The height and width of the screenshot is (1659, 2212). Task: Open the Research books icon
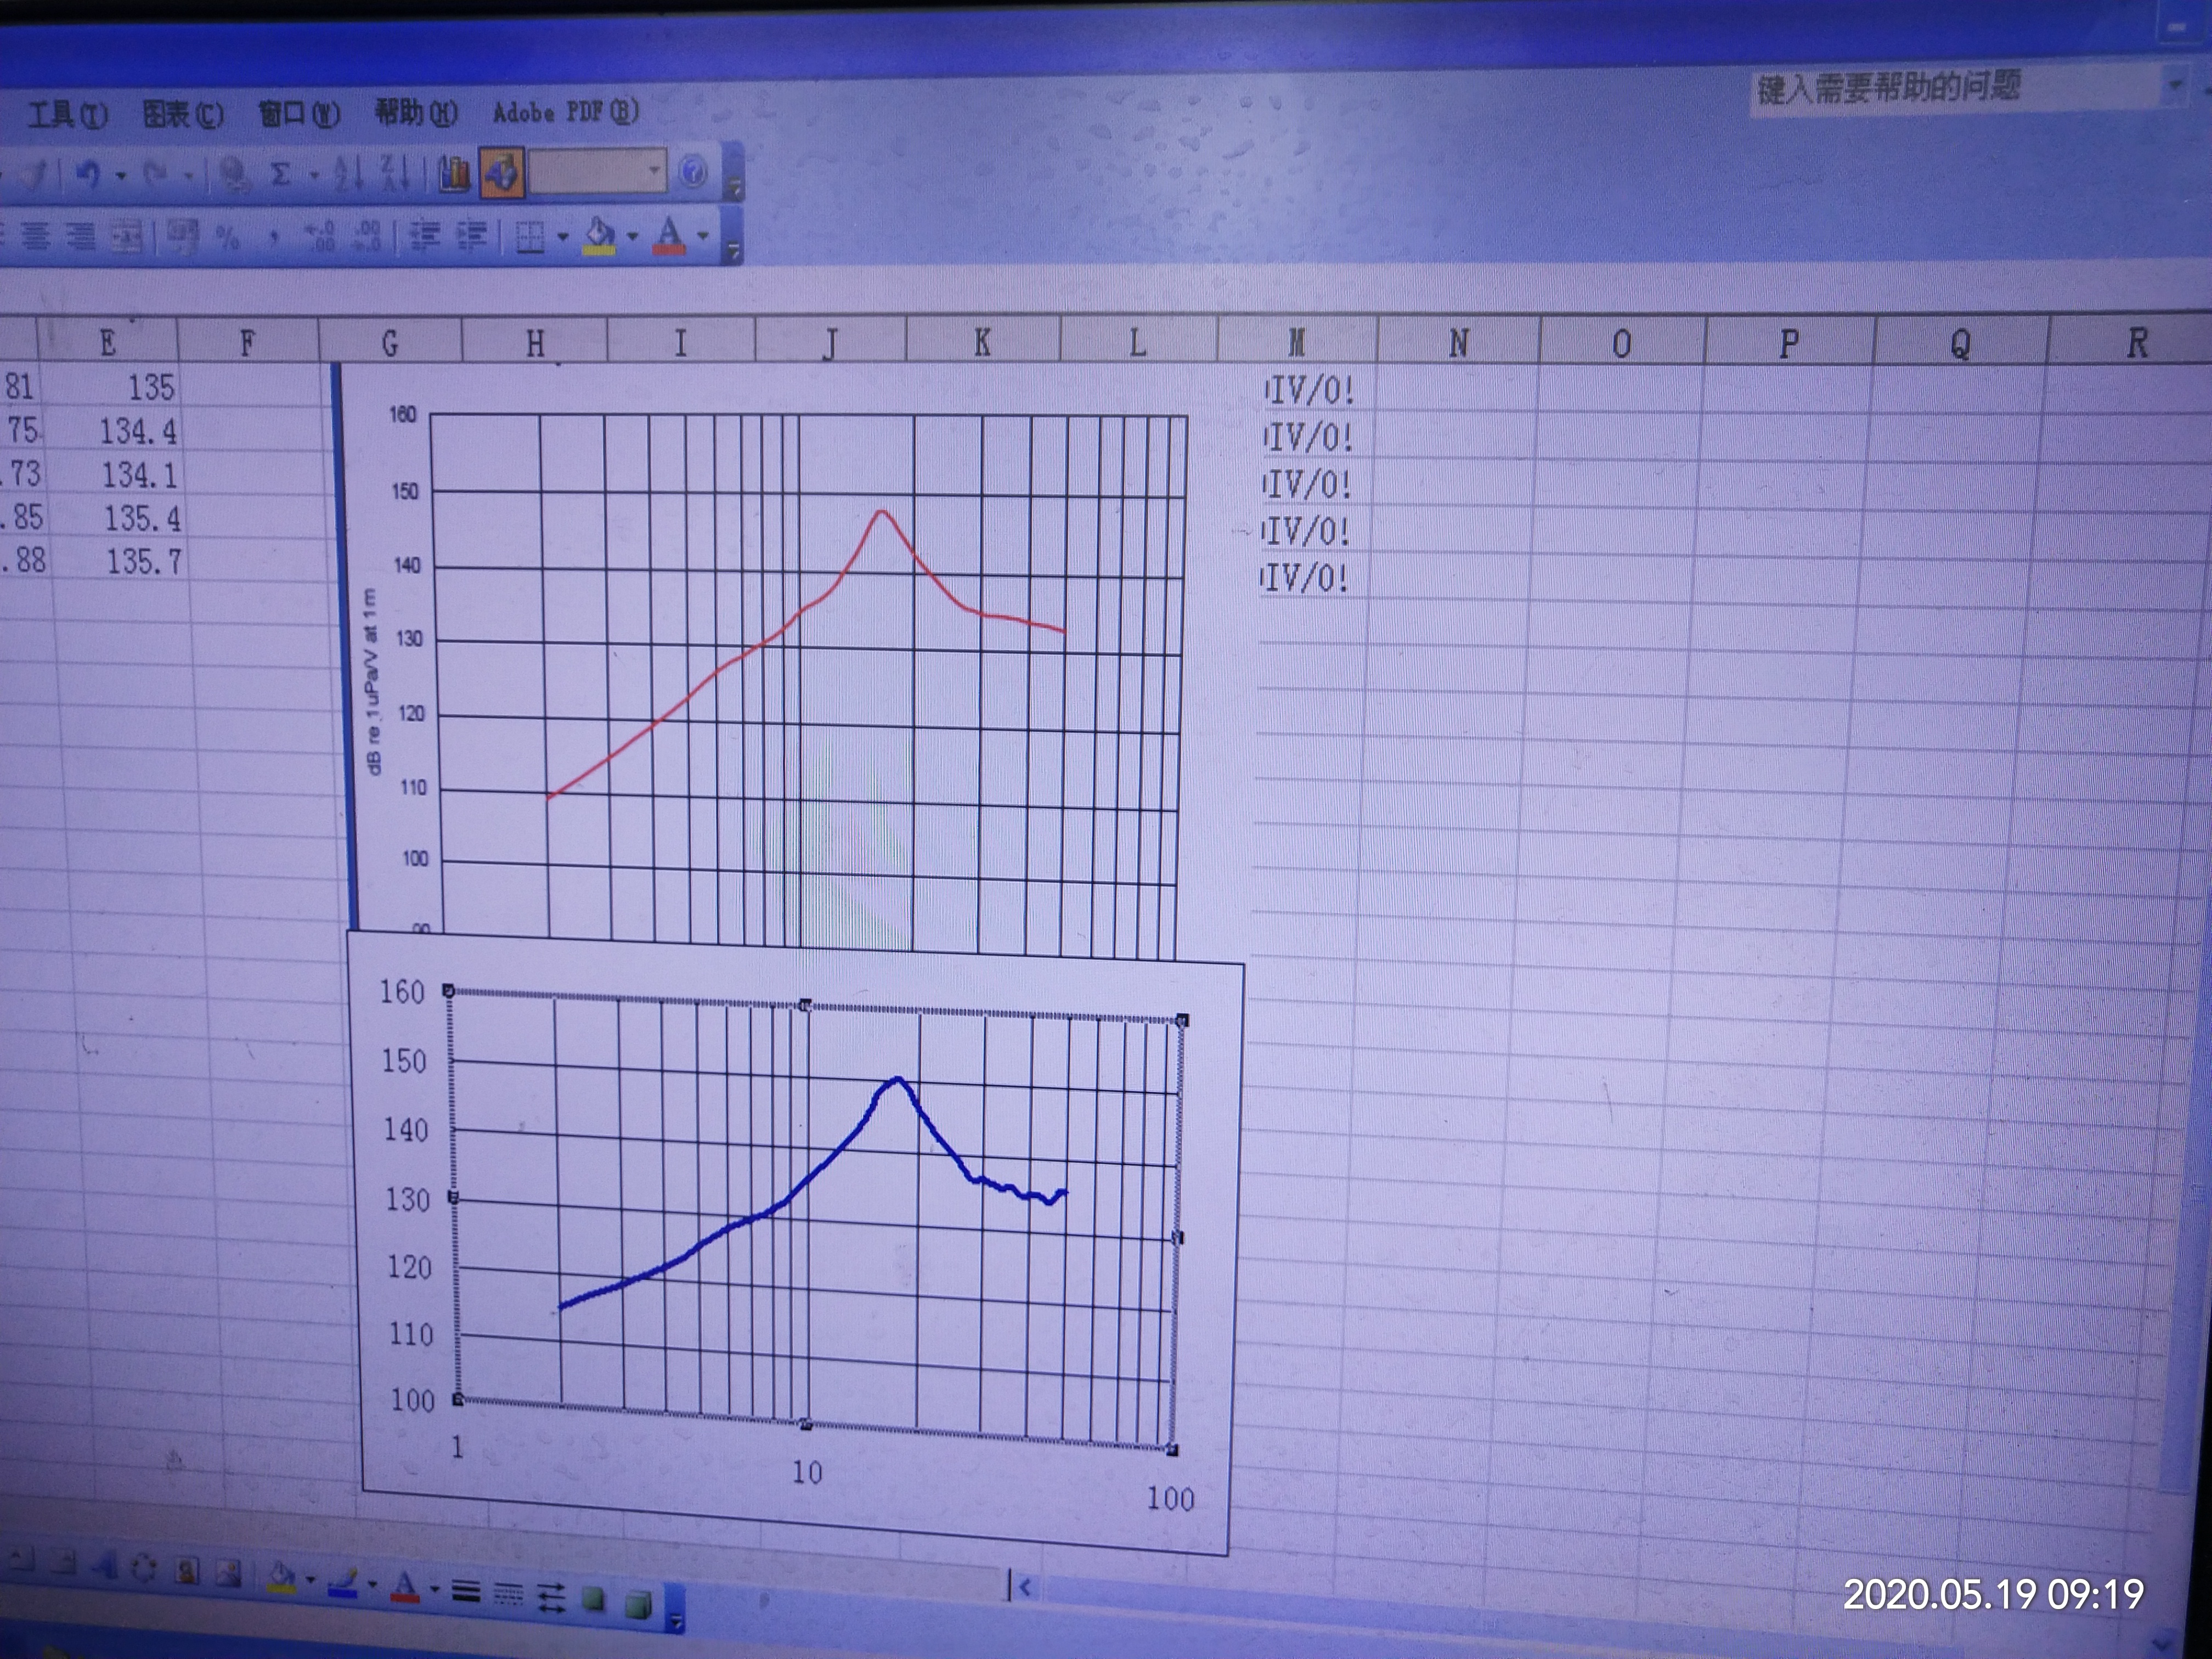454,174
